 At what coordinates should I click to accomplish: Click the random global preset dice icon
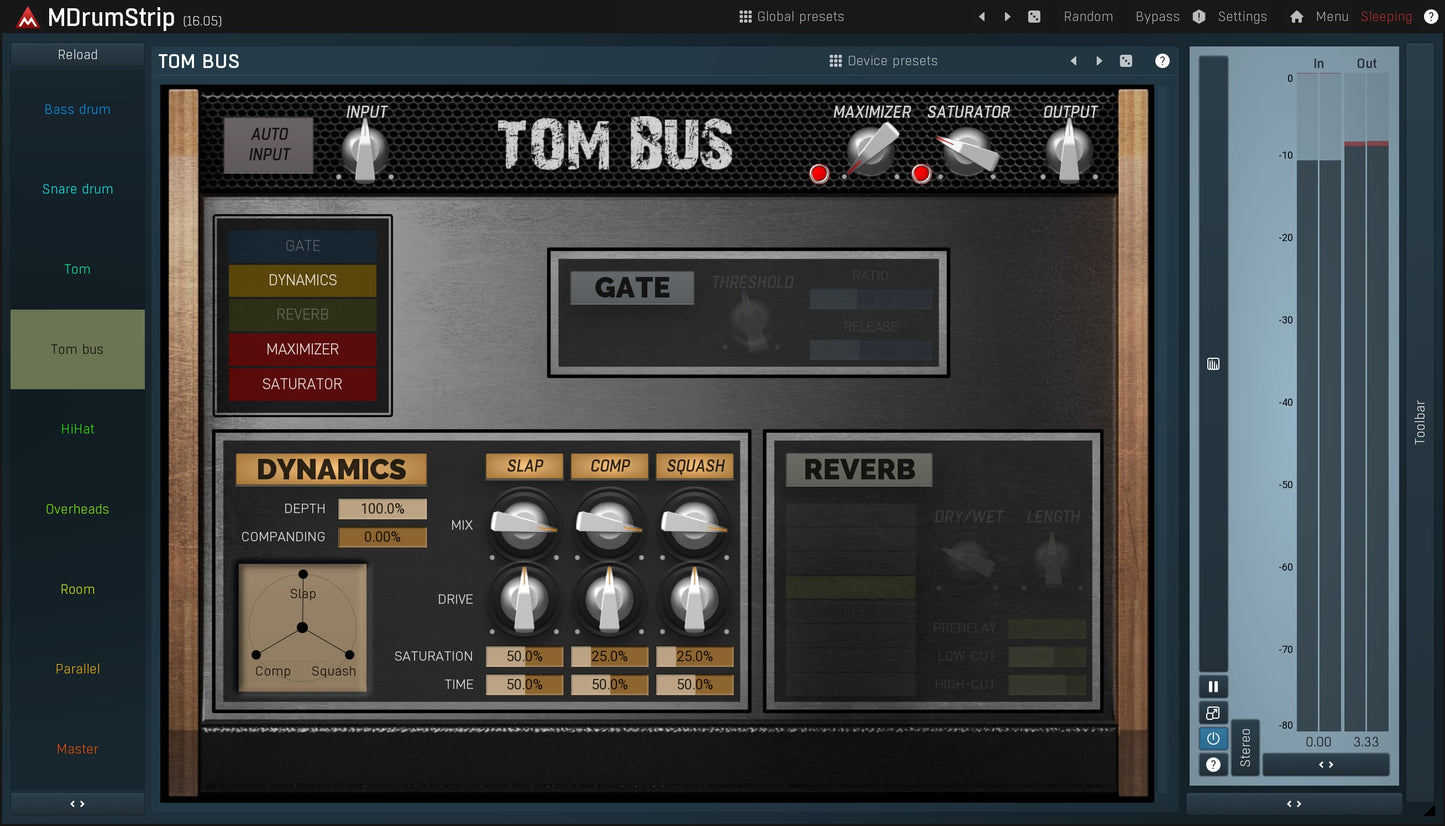pos(1034,17)
